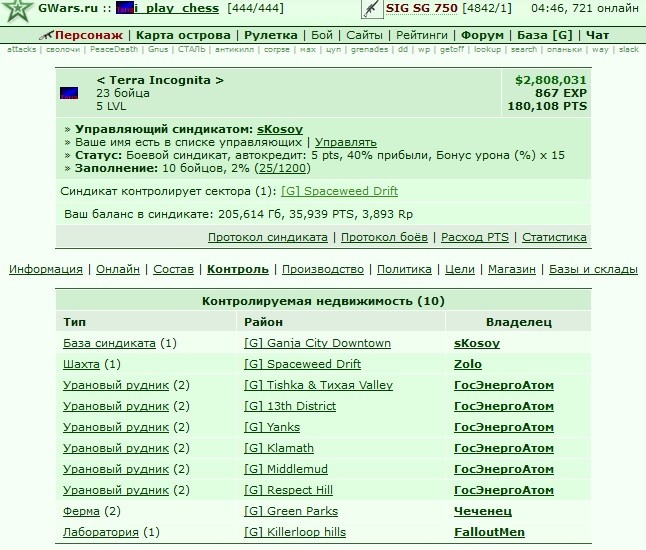Switch to Информация tab
The height and width of the screenshot is (550, 646).
click(x=46, y=269)
